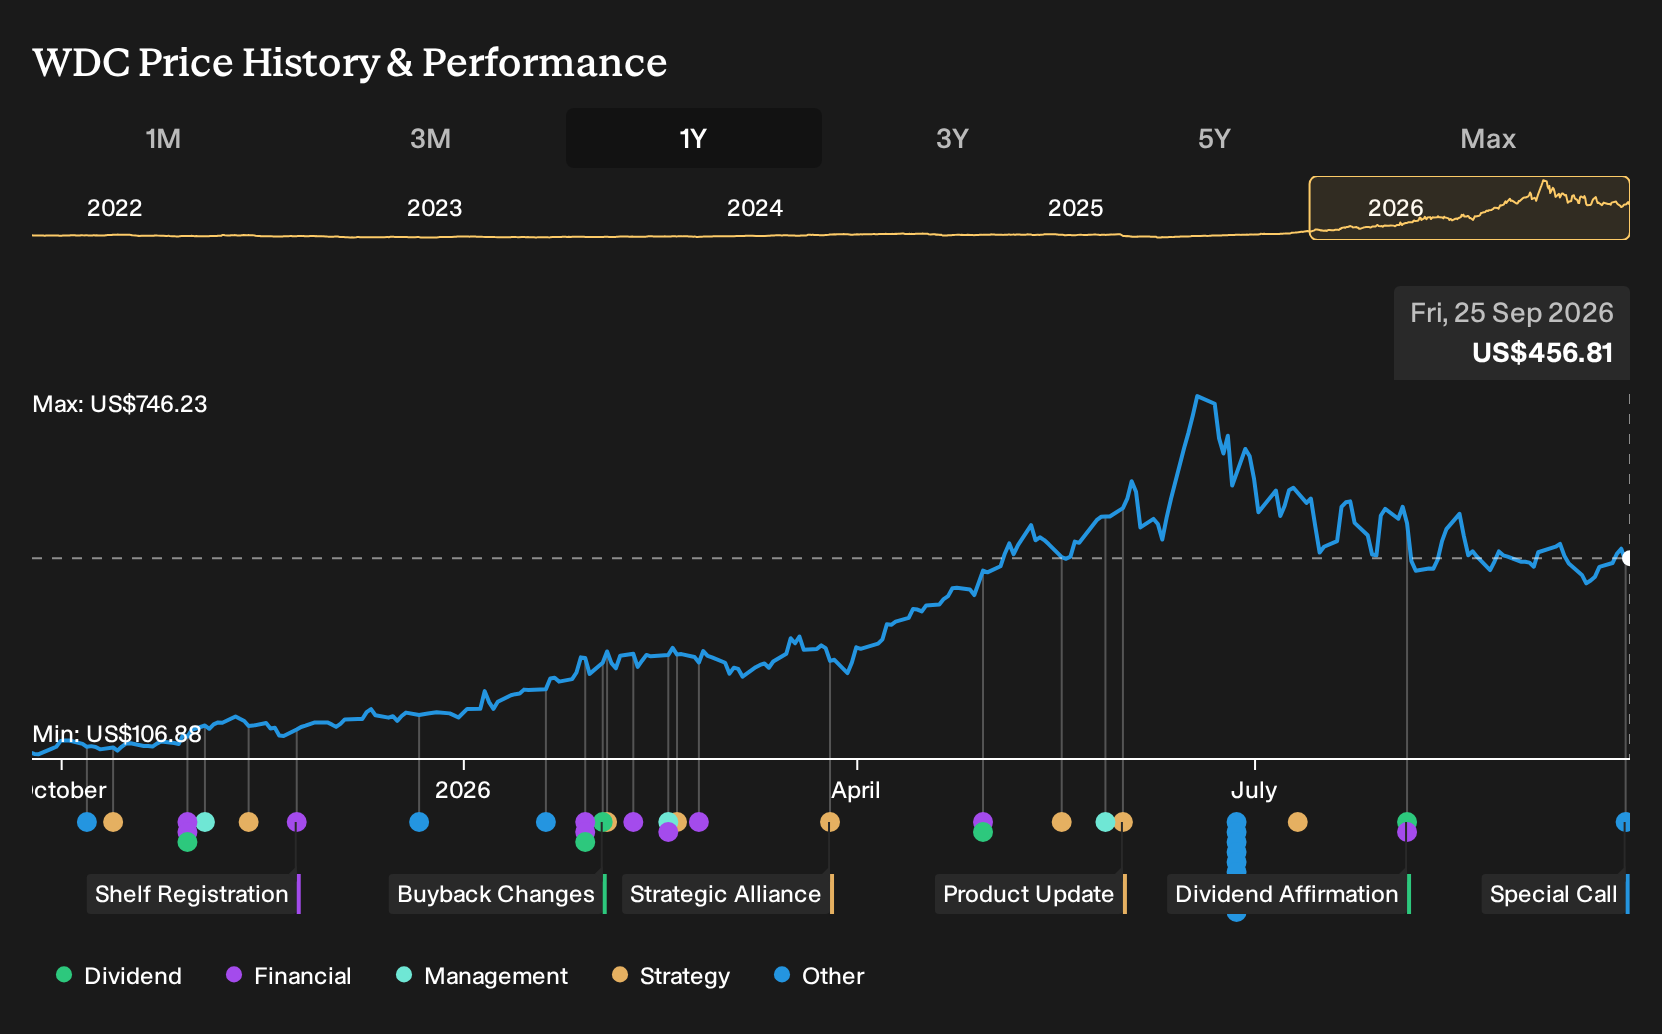Screen dimensions: 1662x1034
Task: Switch to the 1M range tab
Action: (x=163, y=138)
